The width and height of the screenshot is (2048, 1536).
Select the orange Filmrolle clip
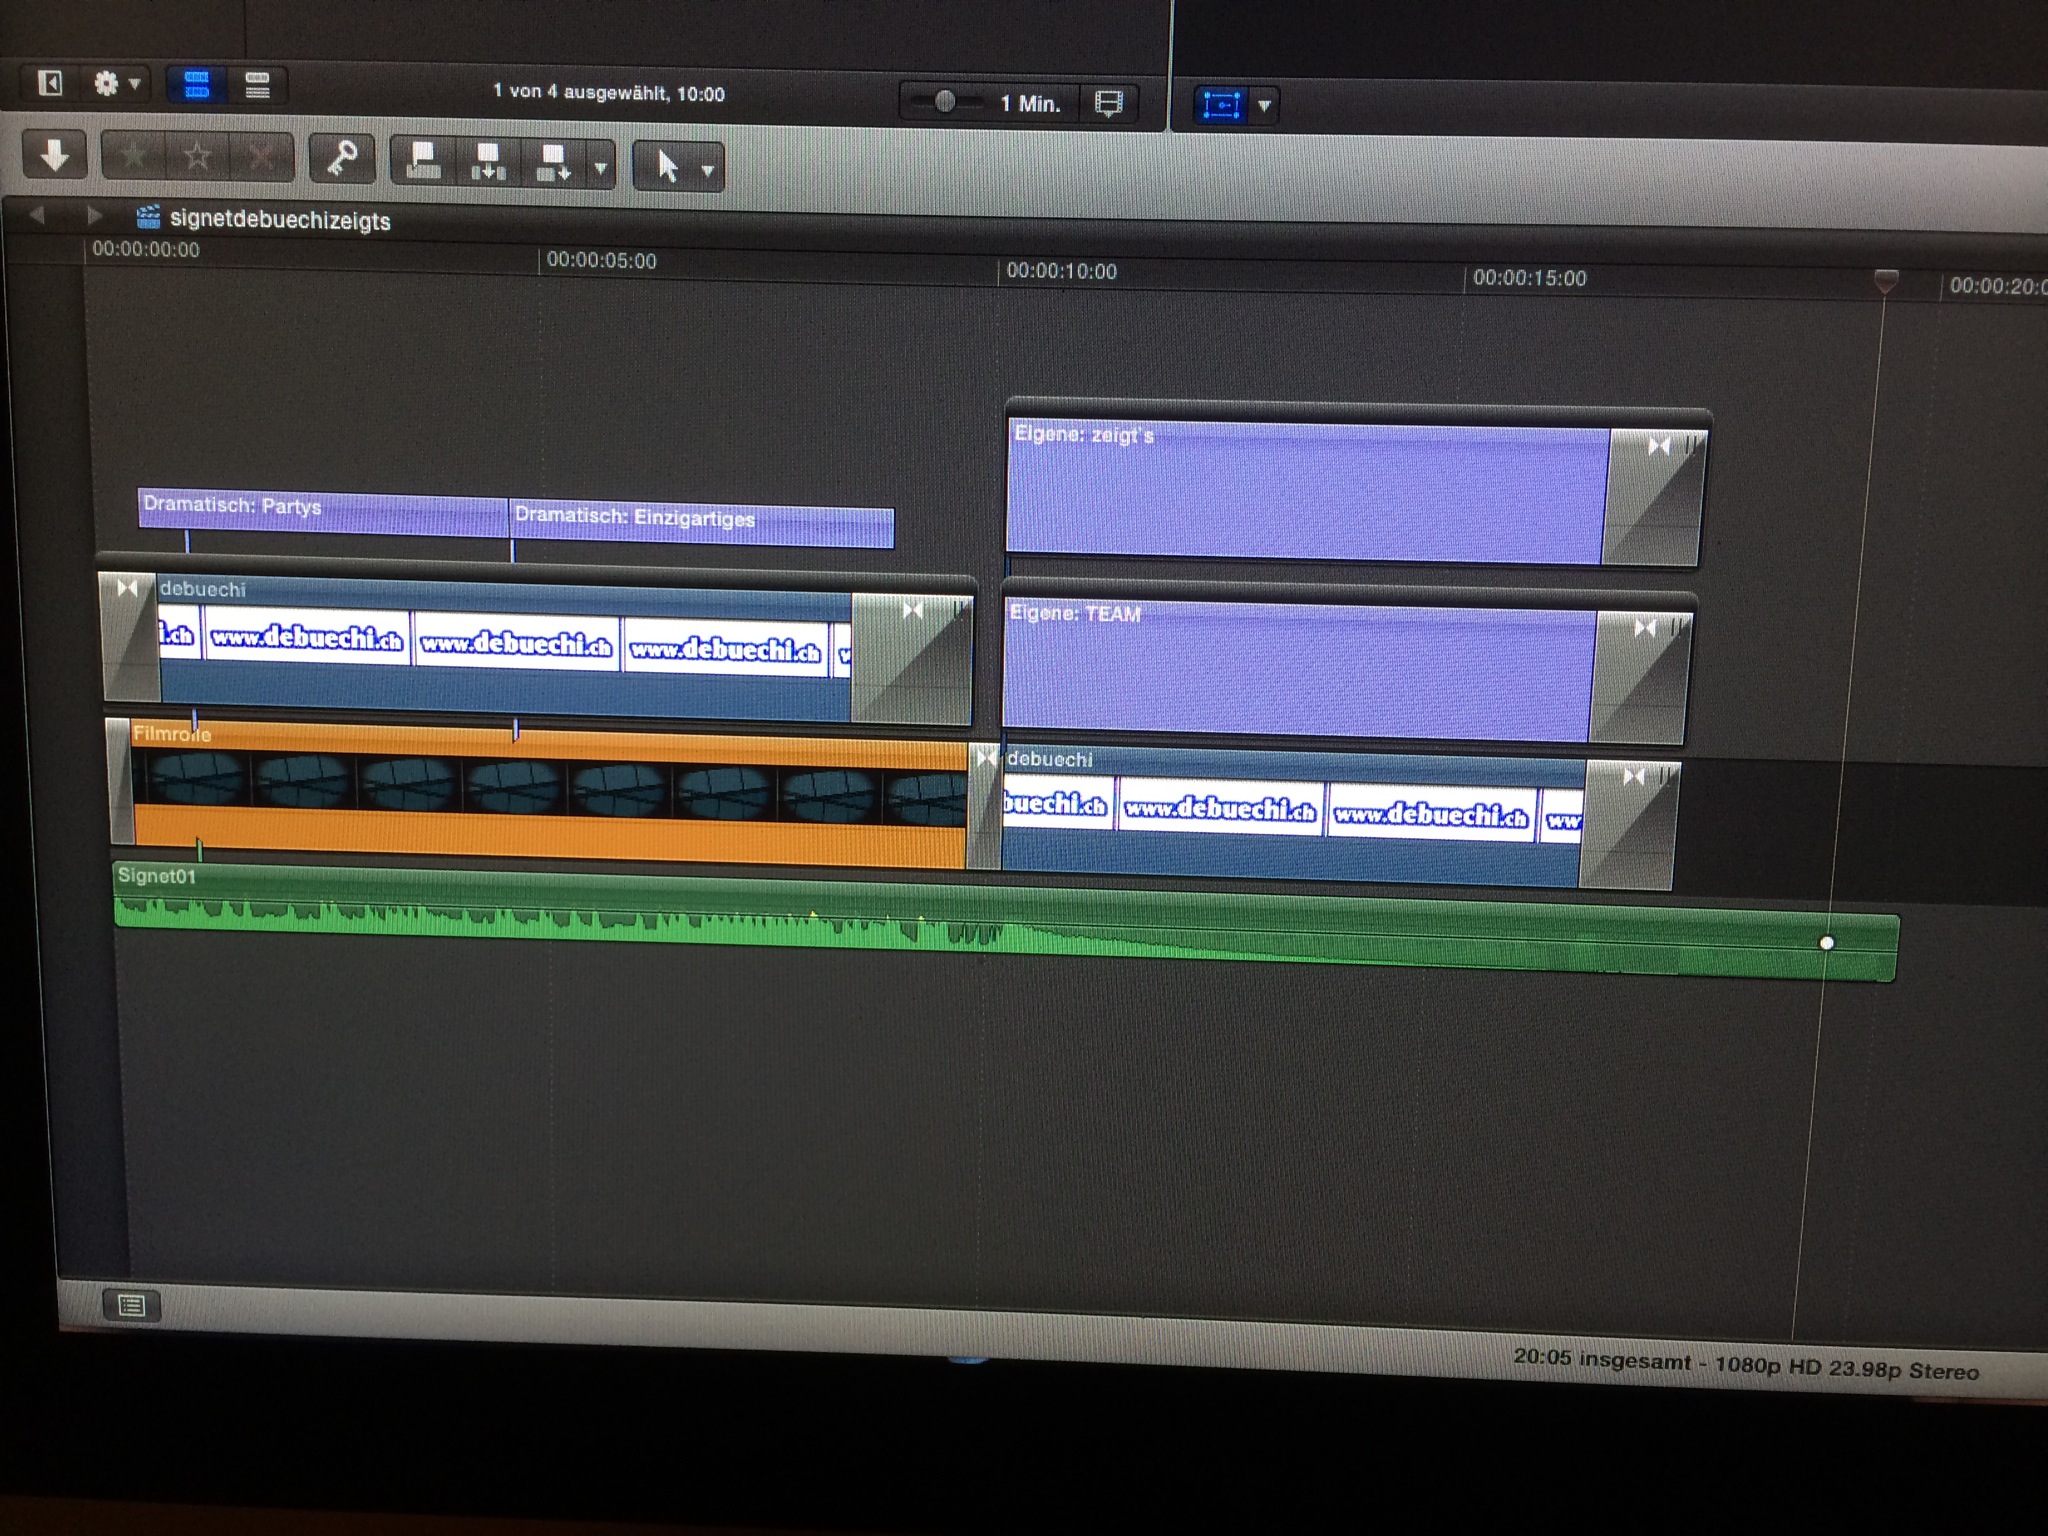[x=548, y=792]
